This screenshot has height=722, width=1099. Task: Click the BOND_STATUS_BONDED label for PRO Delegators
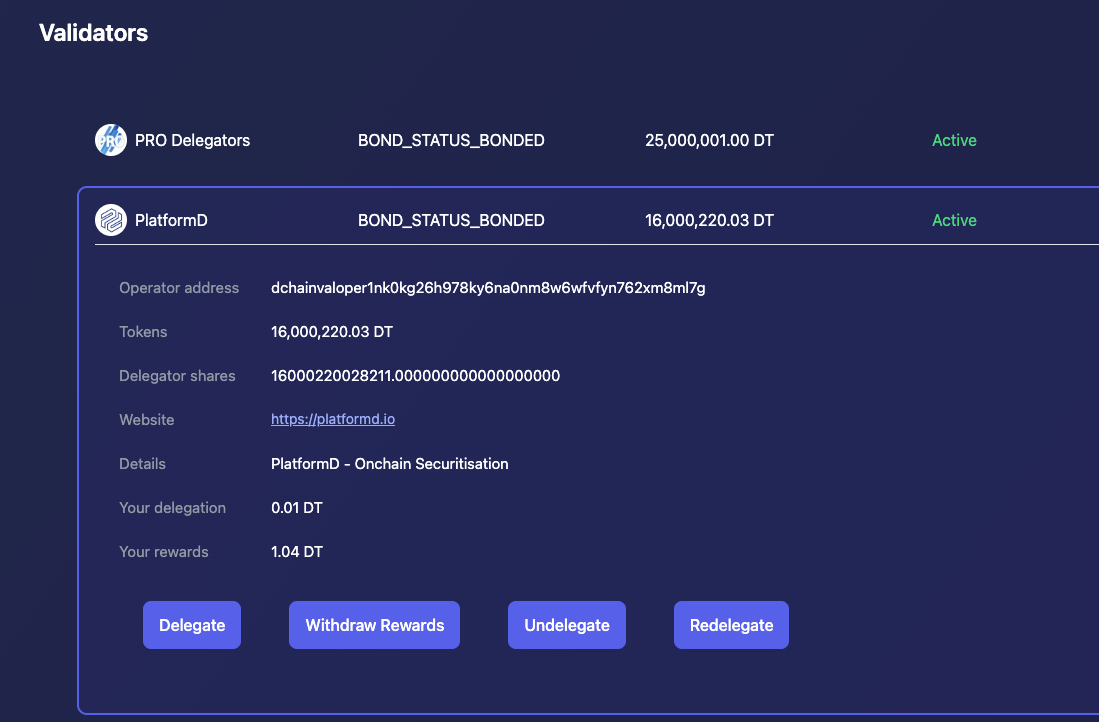451,140
